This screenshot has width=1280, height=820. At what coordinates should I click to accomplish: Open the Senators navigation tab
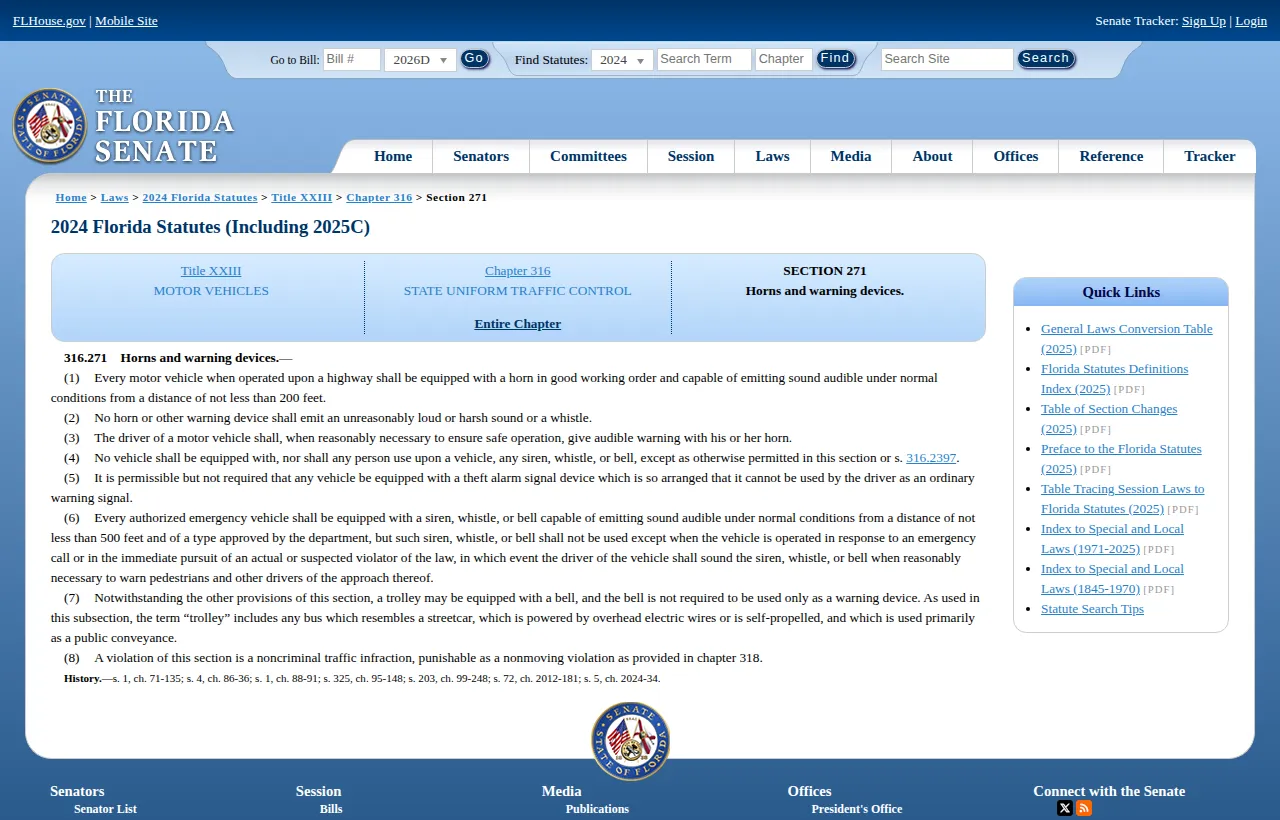point(480,156)
